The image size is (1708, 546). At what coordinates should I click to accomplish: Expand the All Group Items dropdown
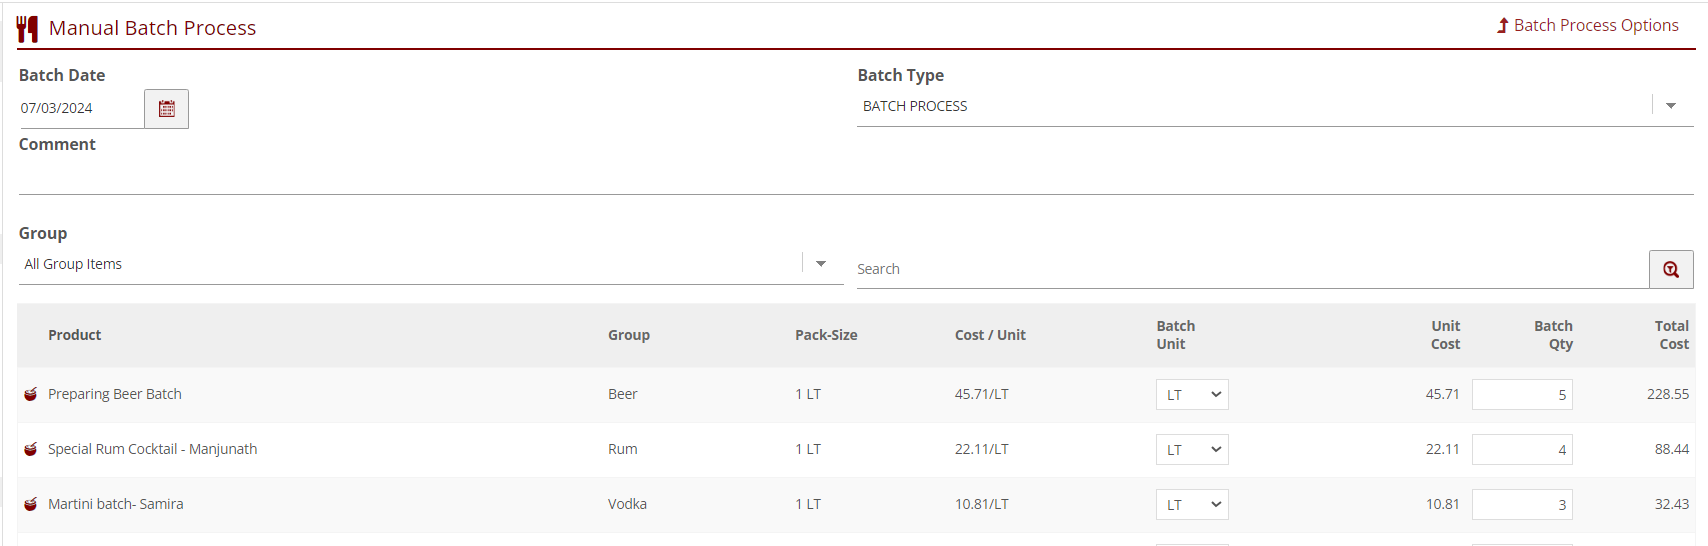point(820,264)
